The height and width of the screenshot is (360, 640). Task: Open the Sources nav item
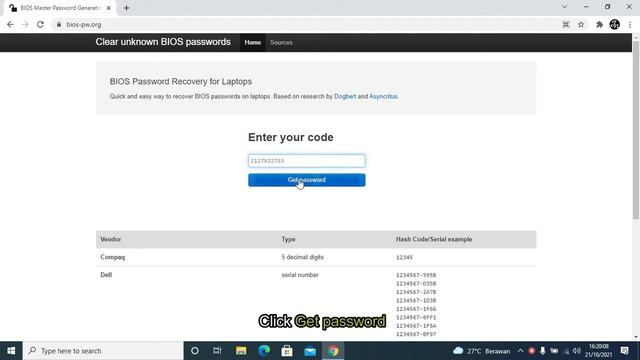tap(281, 42)
